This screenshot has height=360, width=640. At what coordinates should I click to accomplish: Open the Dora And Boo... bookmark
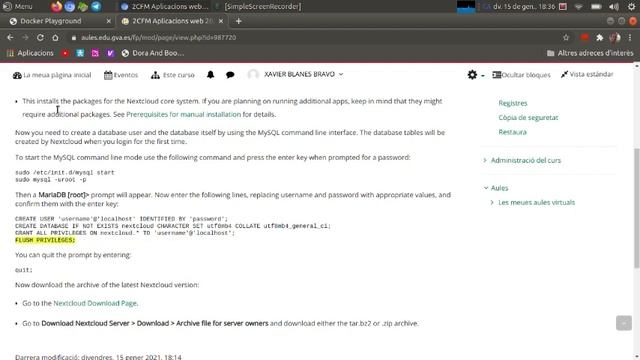pos(153,53)
